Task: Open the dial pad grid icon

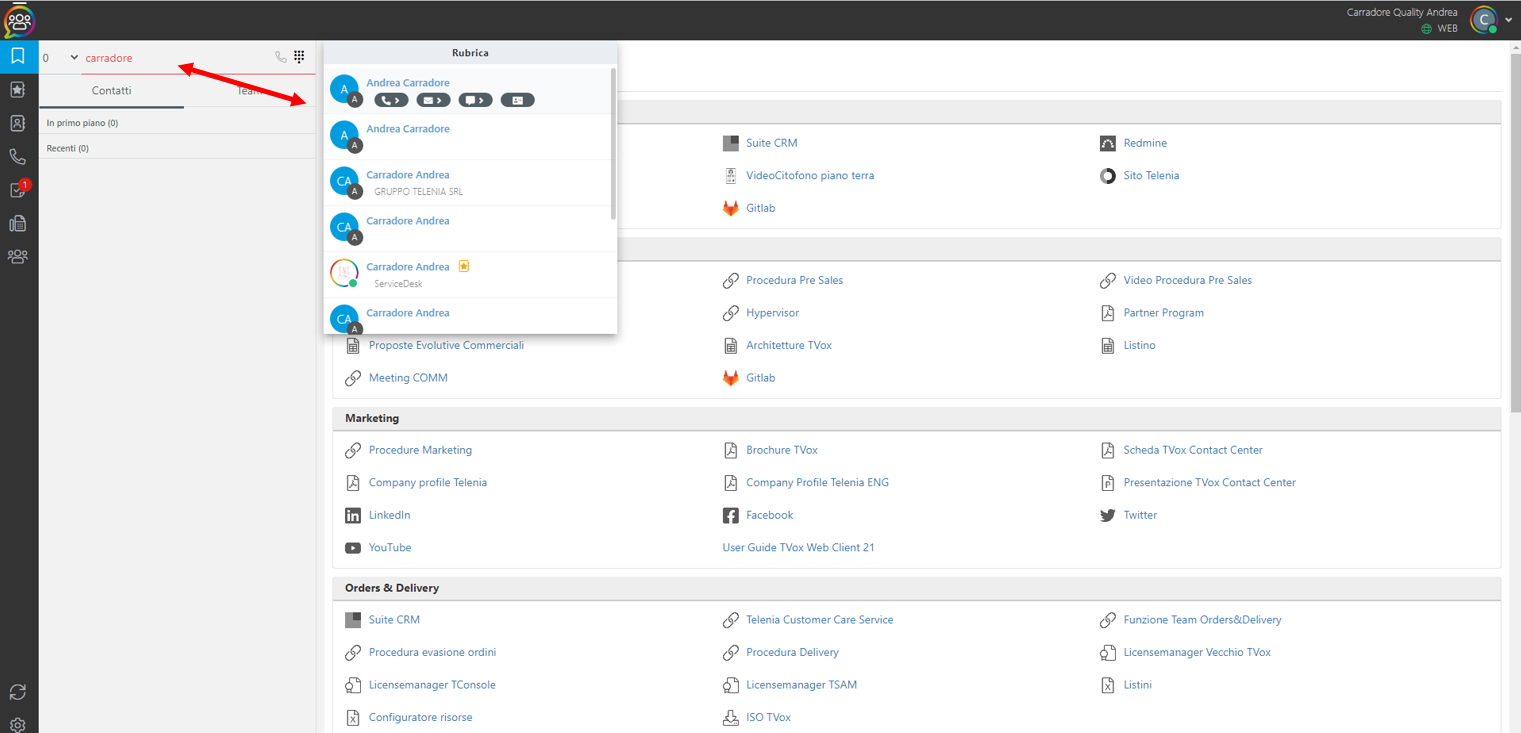Action: point(299,57)
